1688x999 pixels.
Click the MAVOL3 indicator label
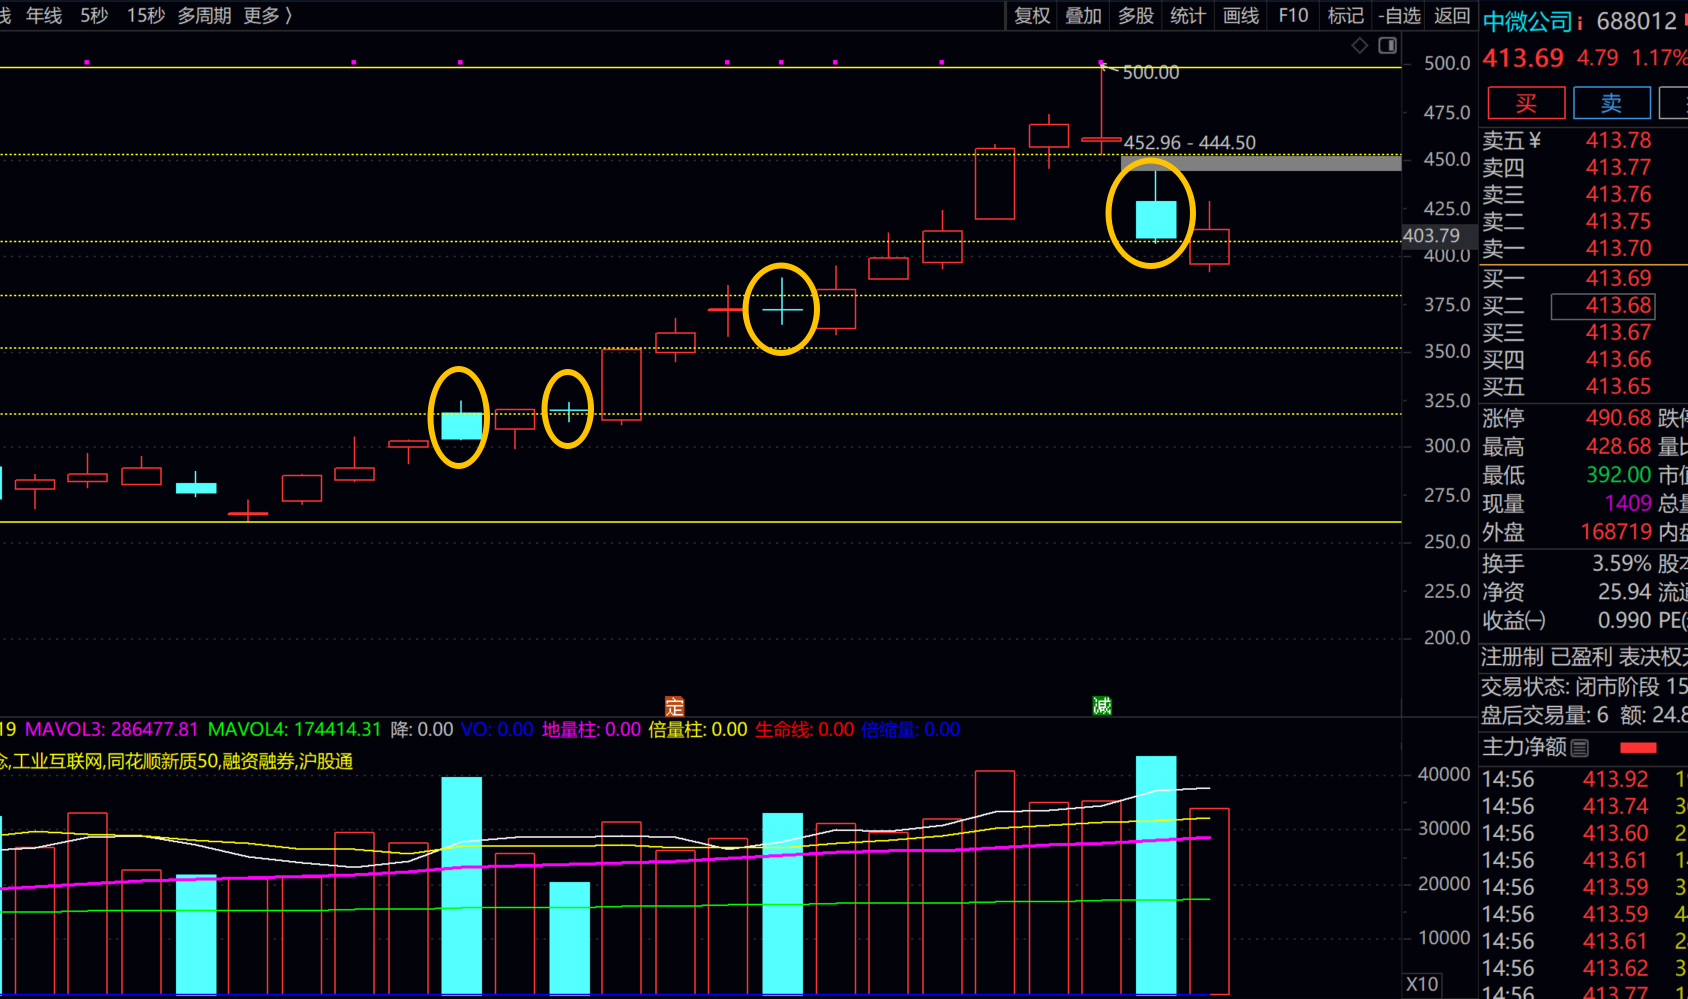click(x=112, y=730)
